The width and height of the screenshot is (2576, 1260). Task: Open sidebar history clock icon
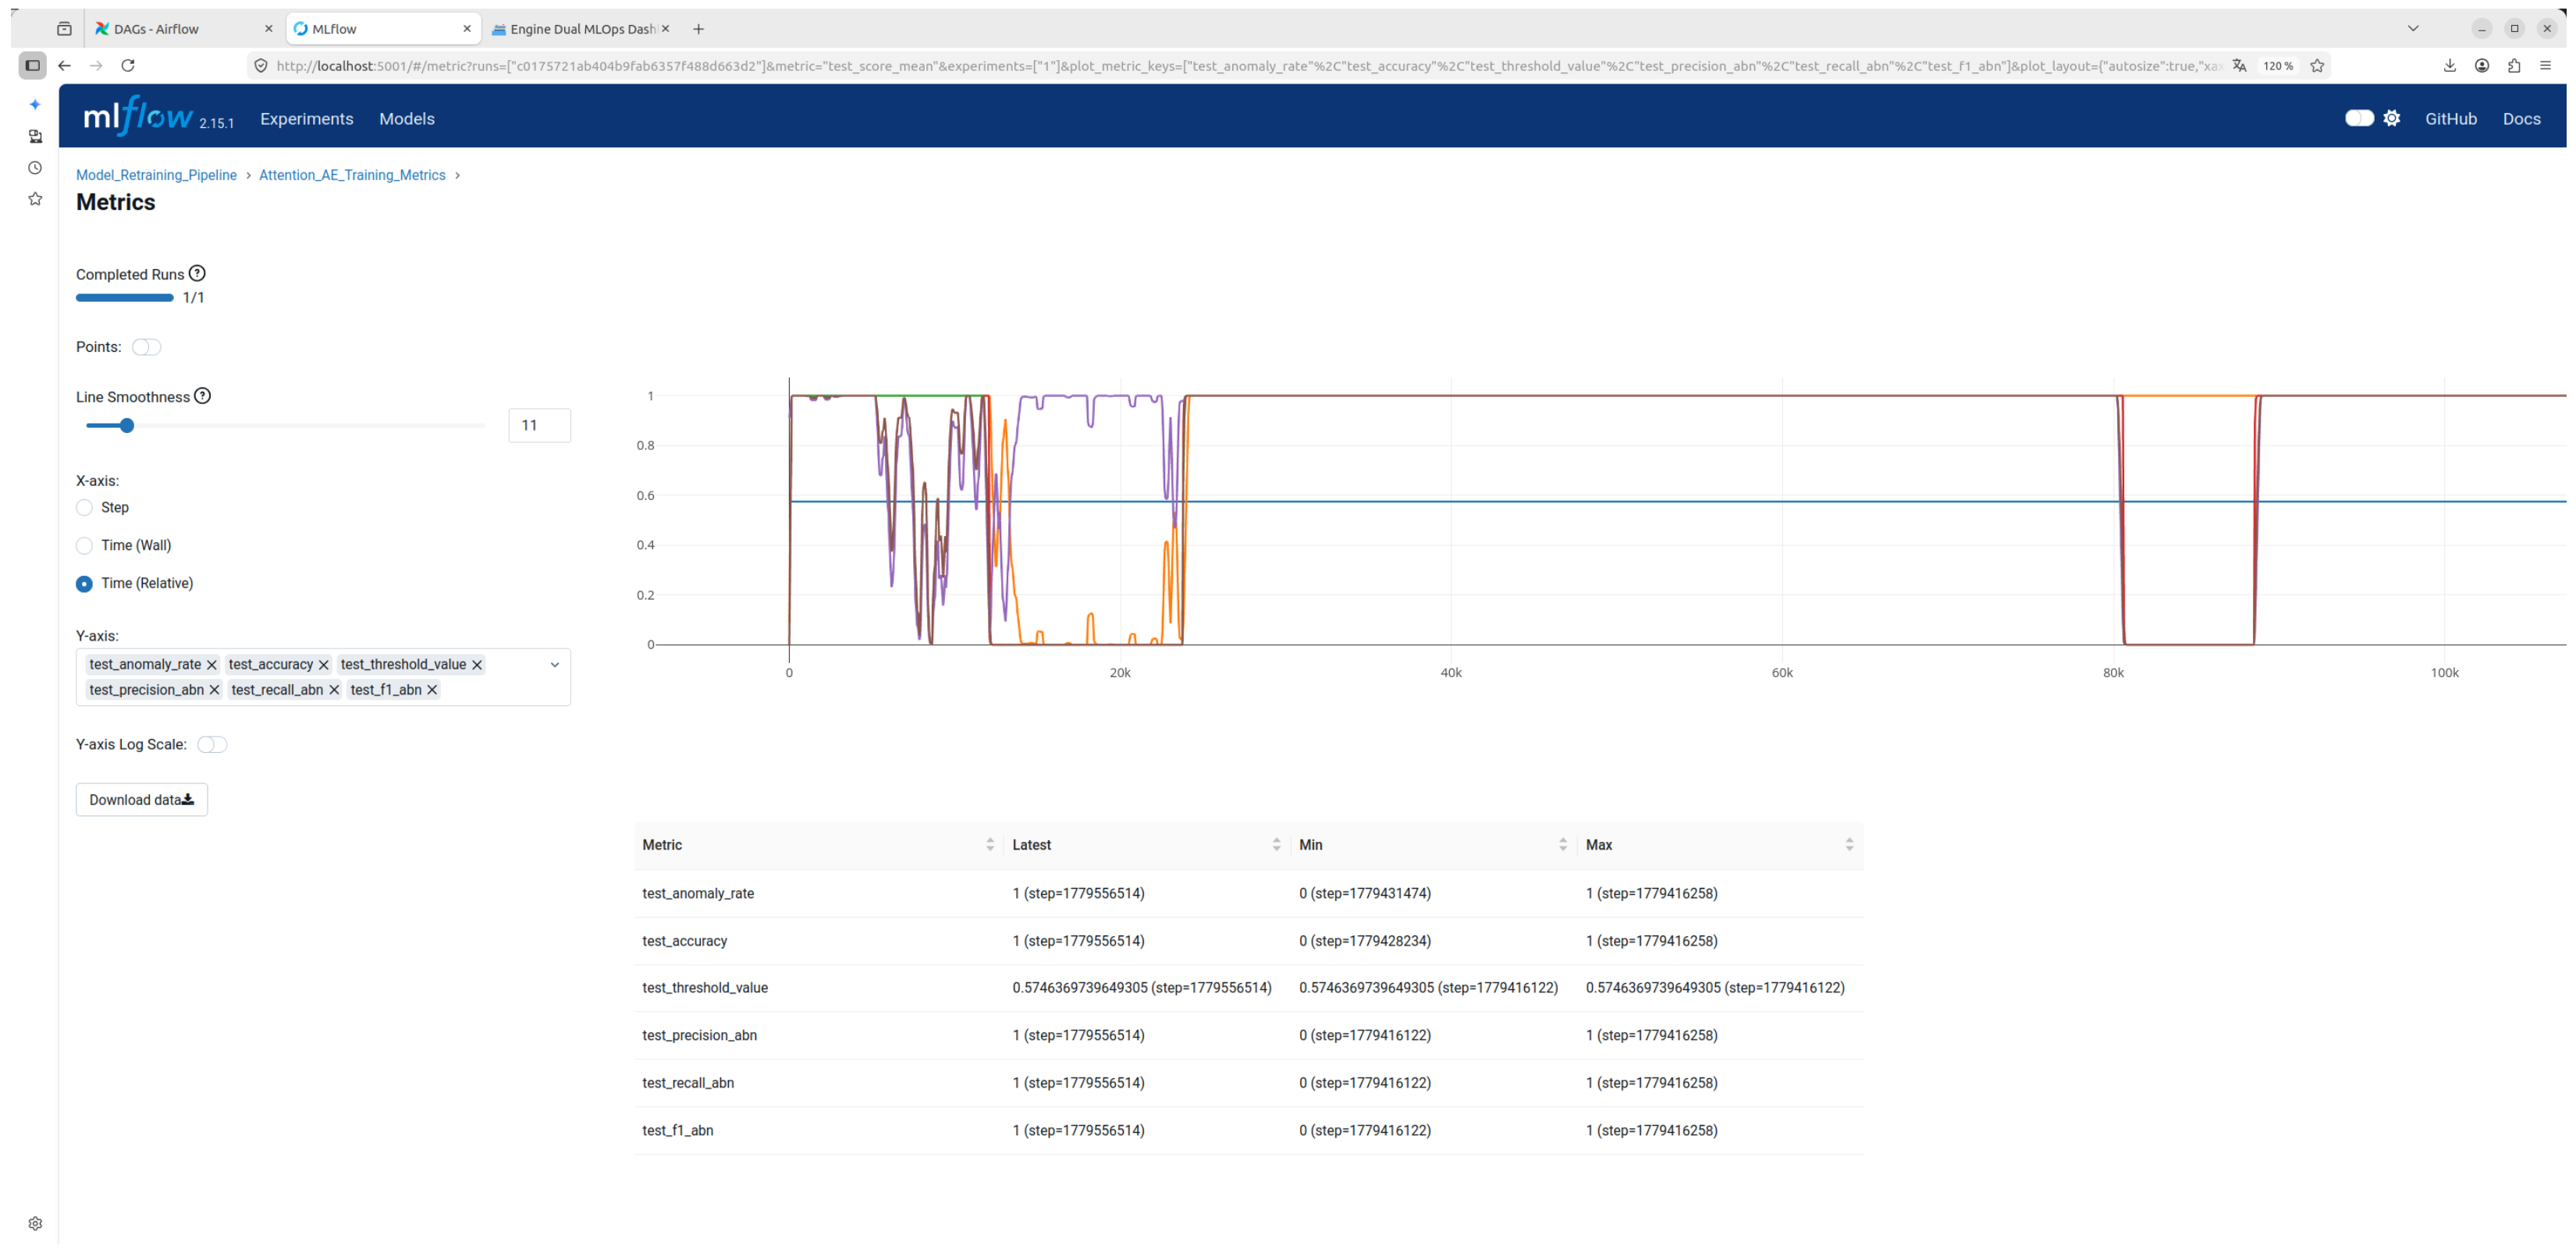(35, 168)
